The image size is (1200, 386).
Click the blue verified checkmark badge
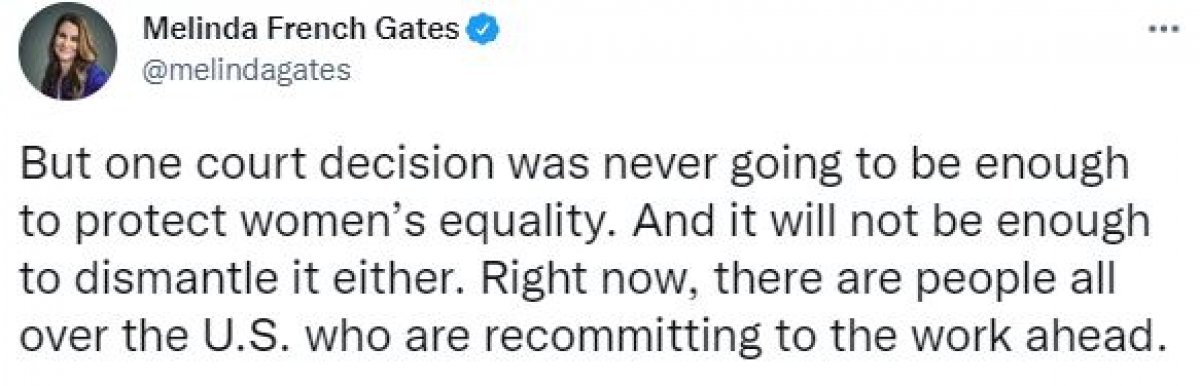coord(485,31)
